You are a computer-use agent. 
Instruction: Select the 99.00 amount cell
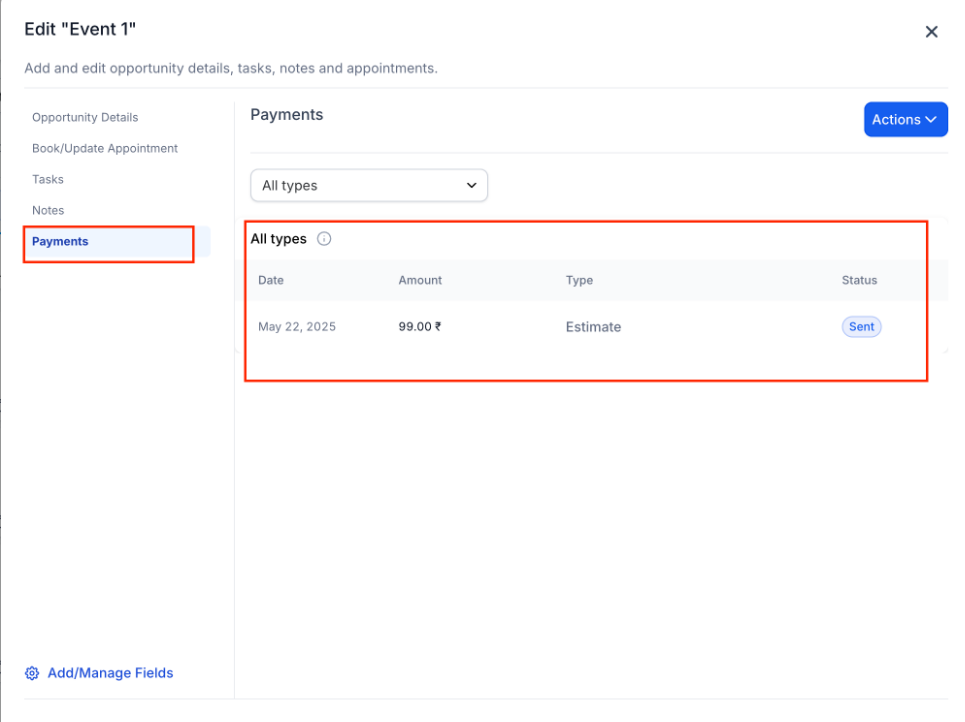pyautogui.click(x=420, y=327)
